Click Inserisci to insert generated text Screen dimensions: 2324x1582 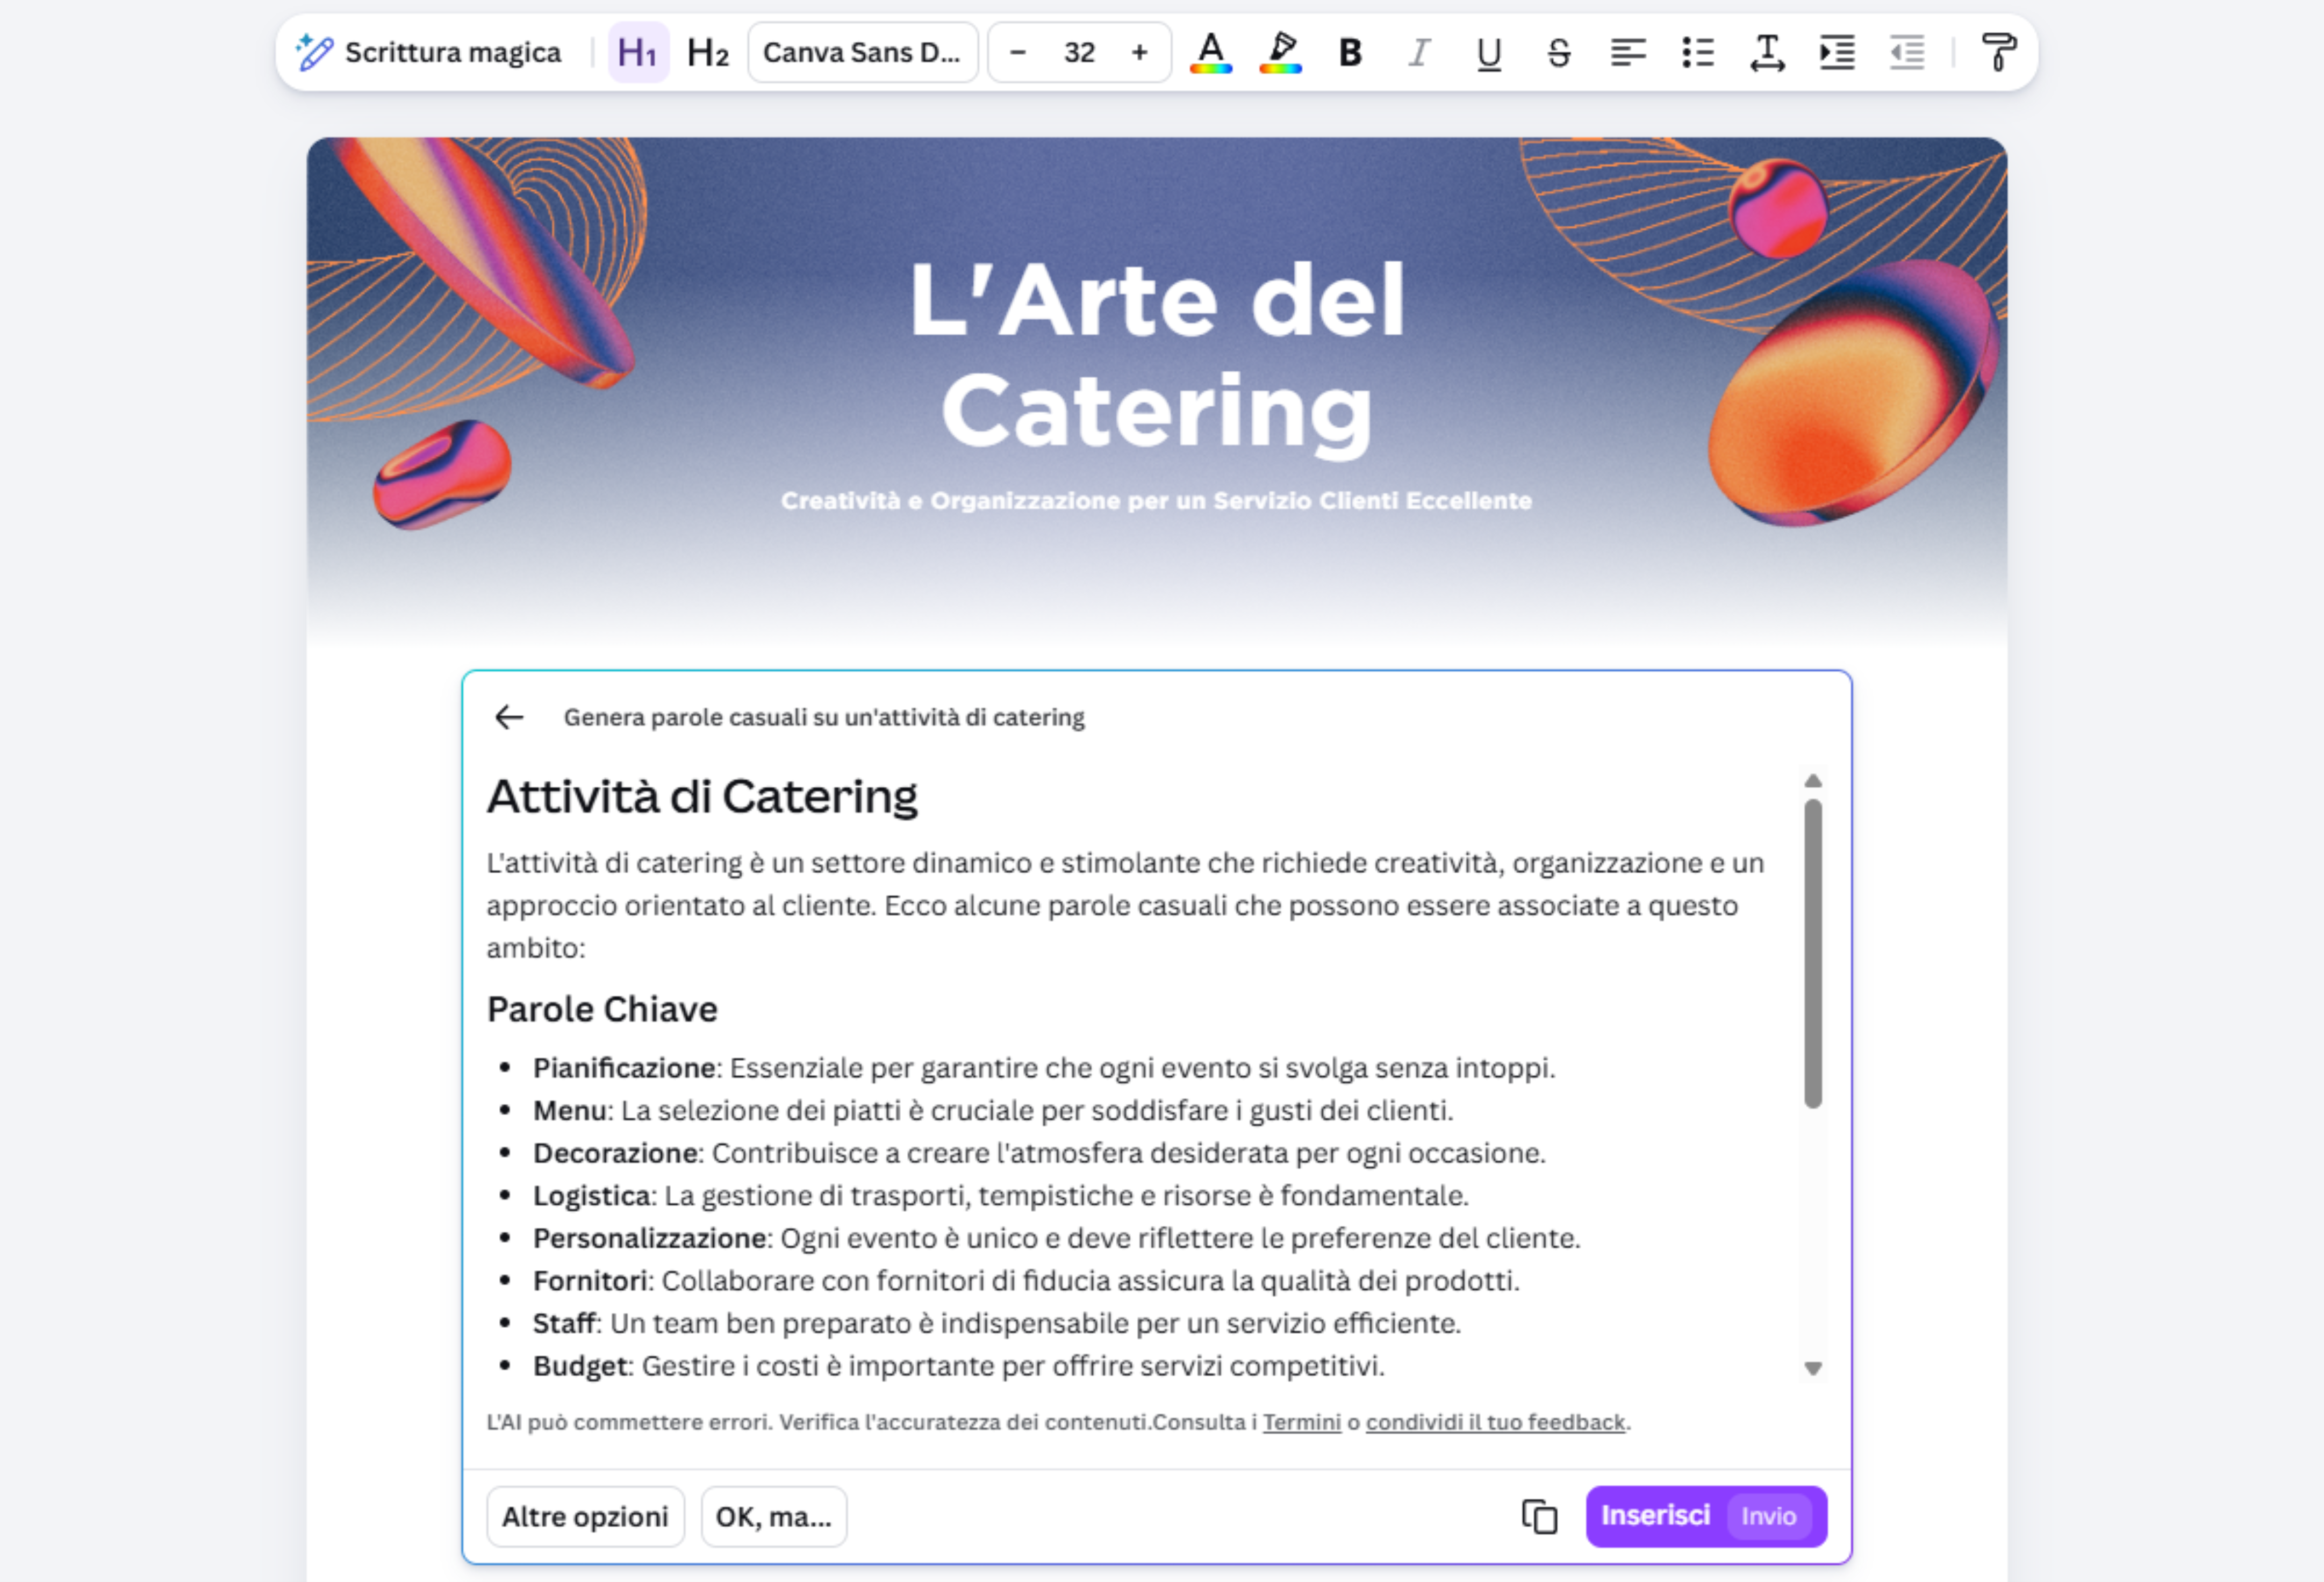pyautogui.click(x=1706, y=1516)
